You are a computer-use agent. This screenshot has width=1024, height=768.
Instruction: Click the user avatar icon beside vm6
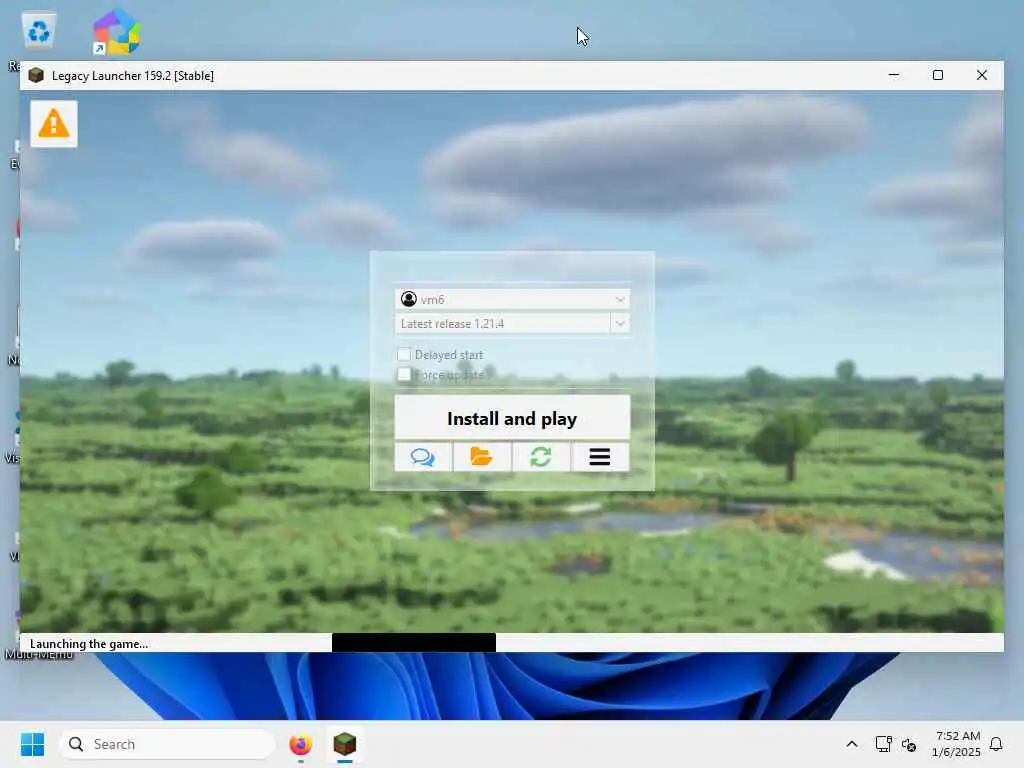tap(409, 299)
